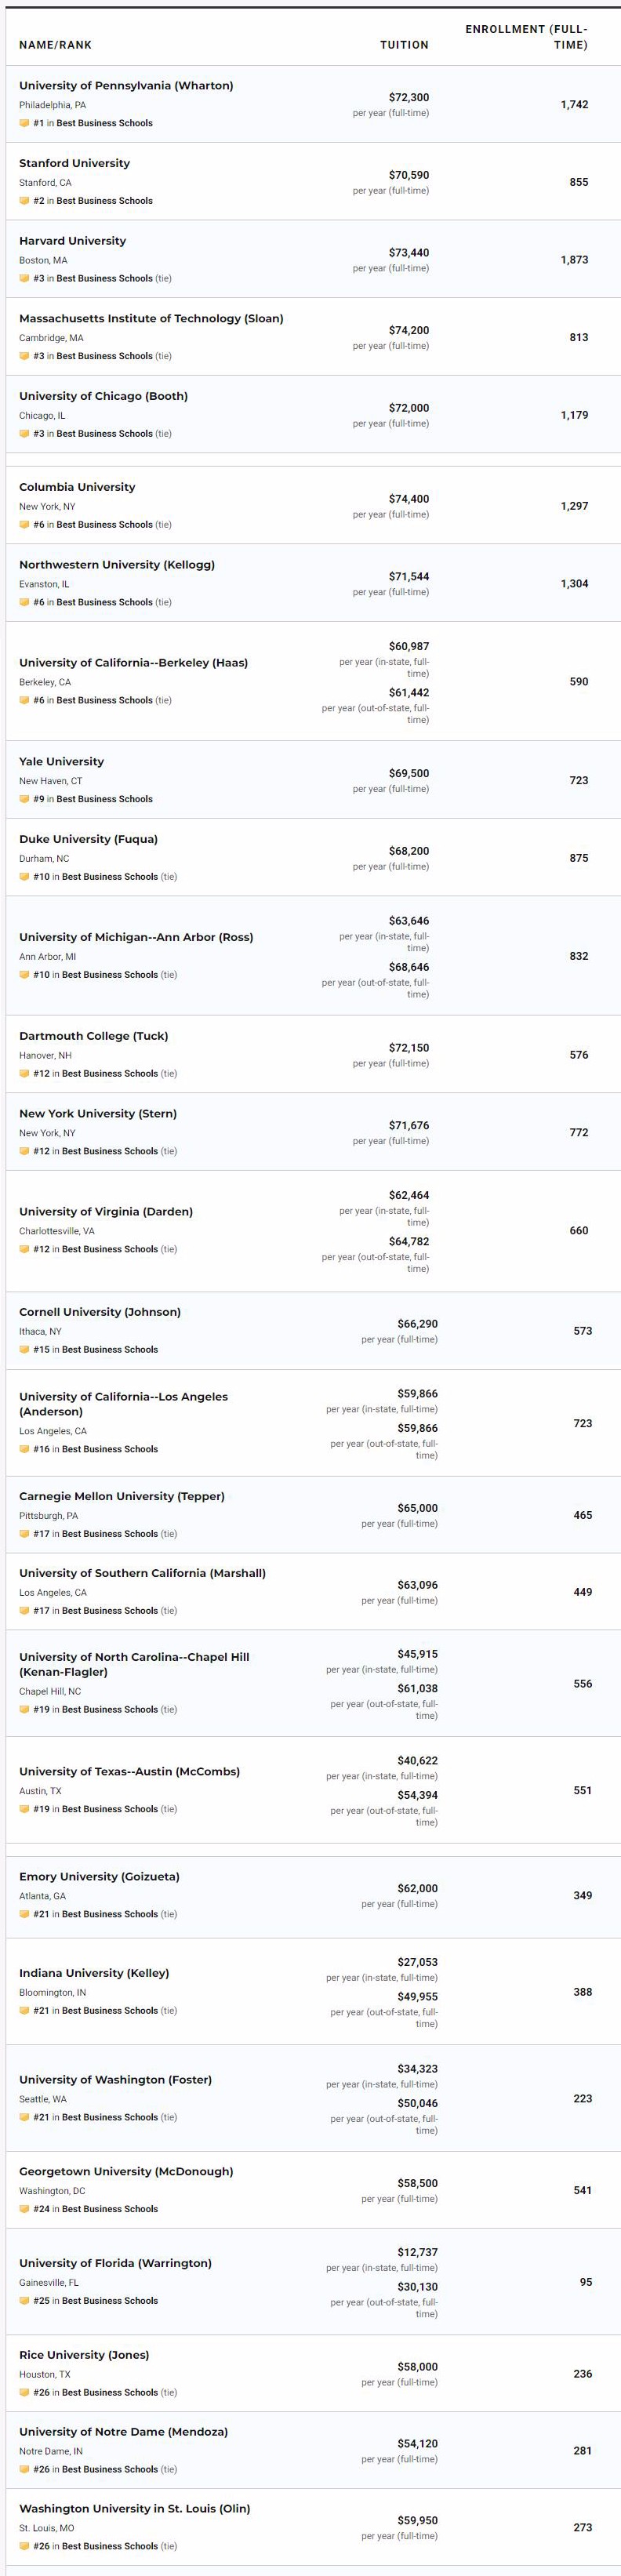
Task: Click the ranking badge icon for Yale University
Action: (x=24, y=800)
